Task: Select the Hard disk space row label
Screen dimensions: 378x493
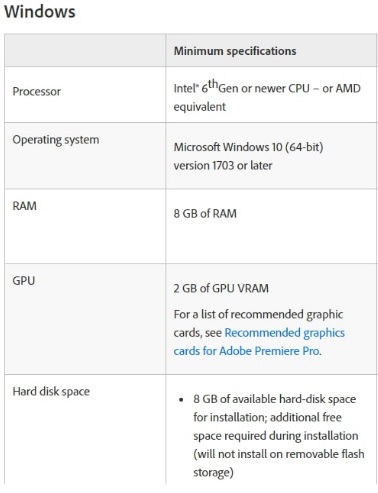Action: [x=51, y=391]
